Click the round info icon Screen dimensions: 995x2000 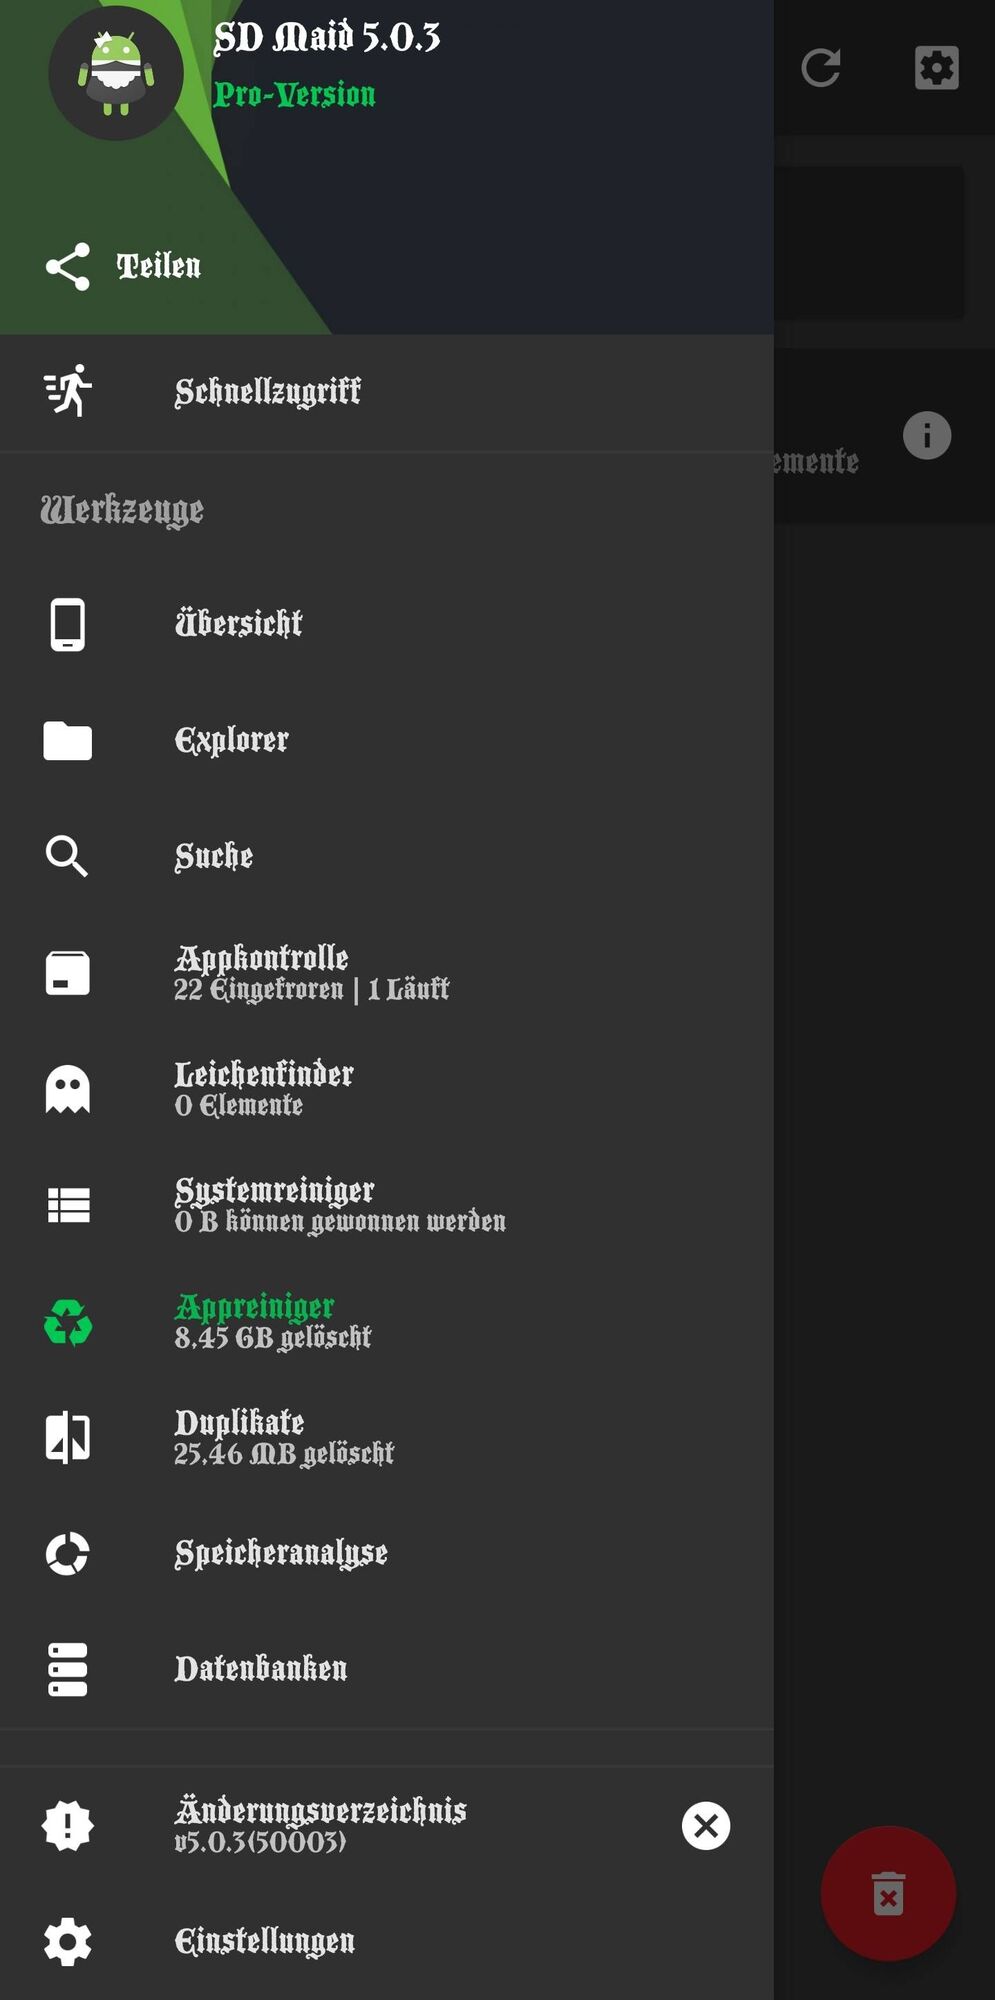927,436
